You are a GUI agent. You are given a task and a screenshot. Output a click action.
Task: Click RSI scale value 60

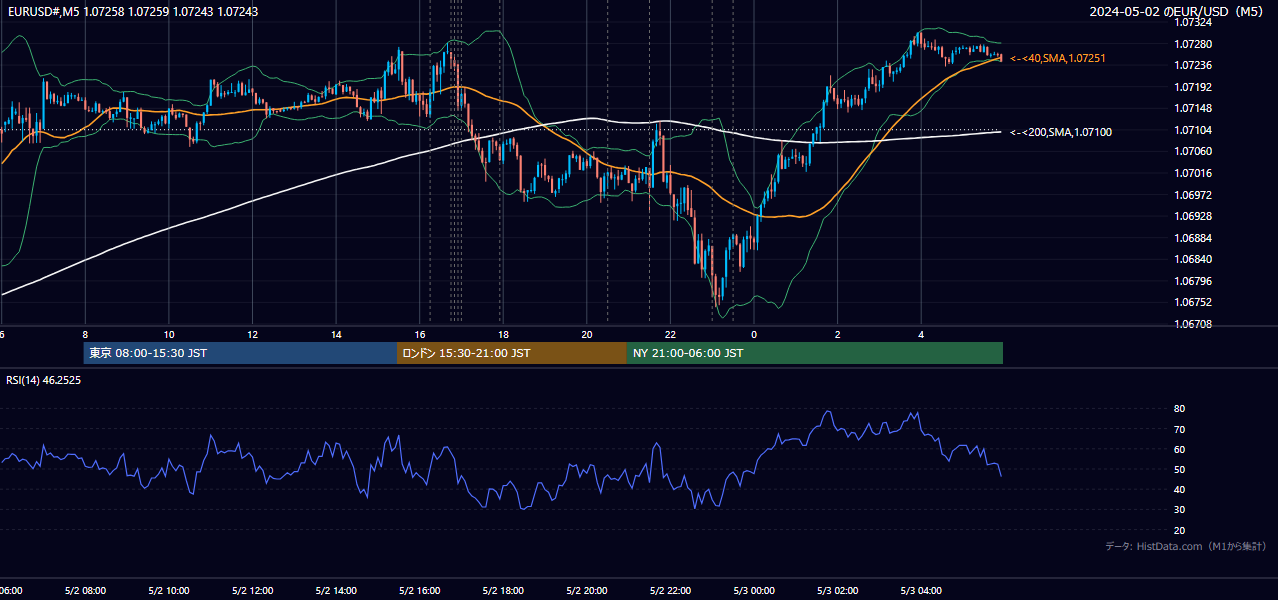tap(1180, 450)
